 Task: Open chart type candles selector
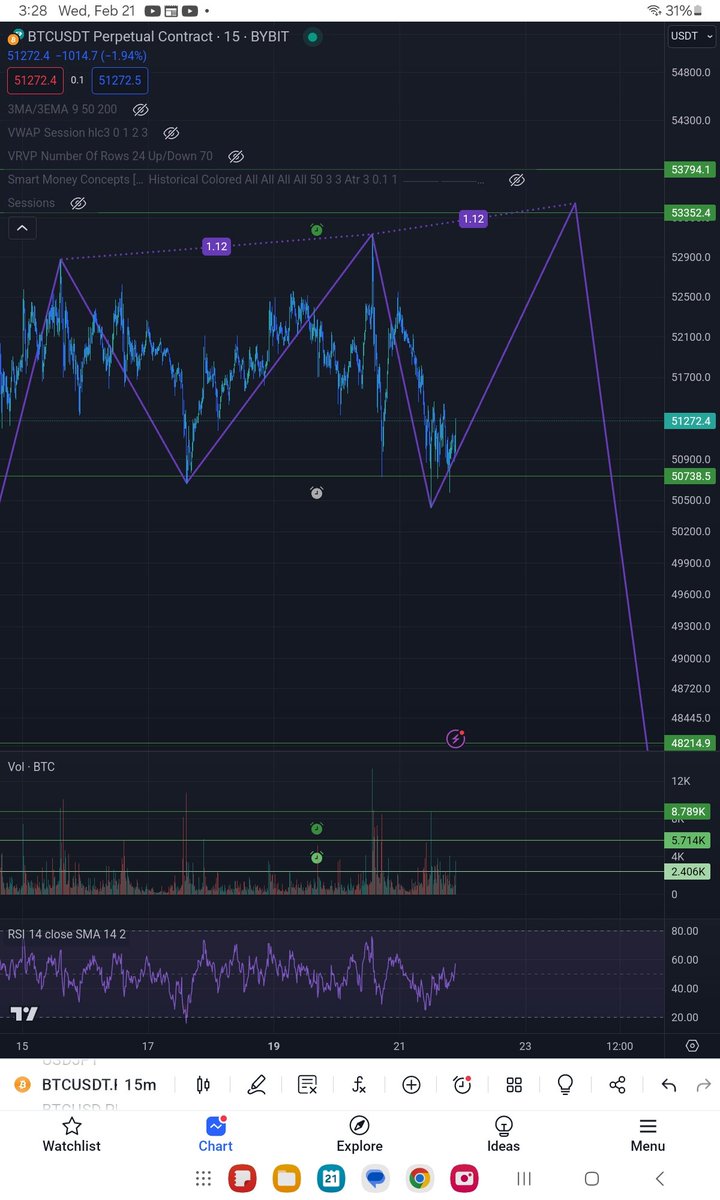tap(203, 1085)
